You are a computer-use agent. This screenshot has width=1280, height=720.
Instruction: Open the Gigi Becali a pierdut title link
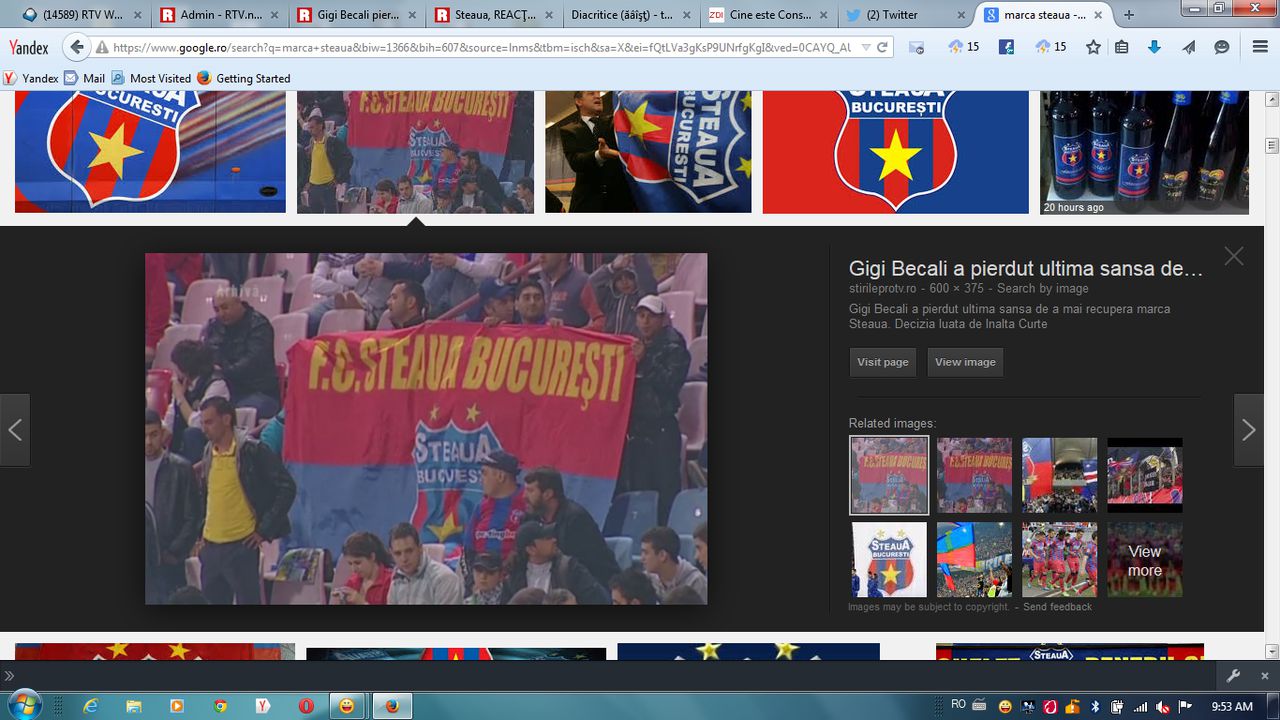1026,268
